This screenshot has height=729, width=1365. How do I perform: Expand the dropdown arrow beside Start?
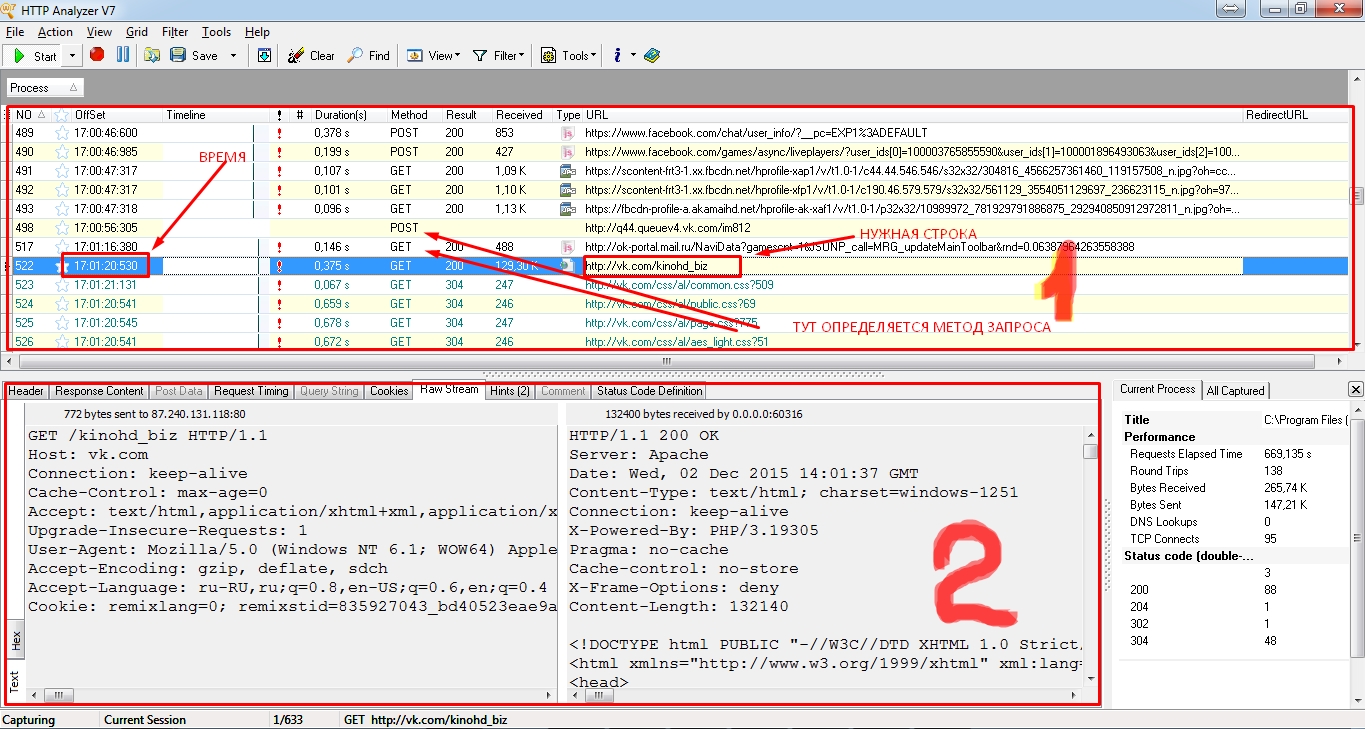click(72, 56)
